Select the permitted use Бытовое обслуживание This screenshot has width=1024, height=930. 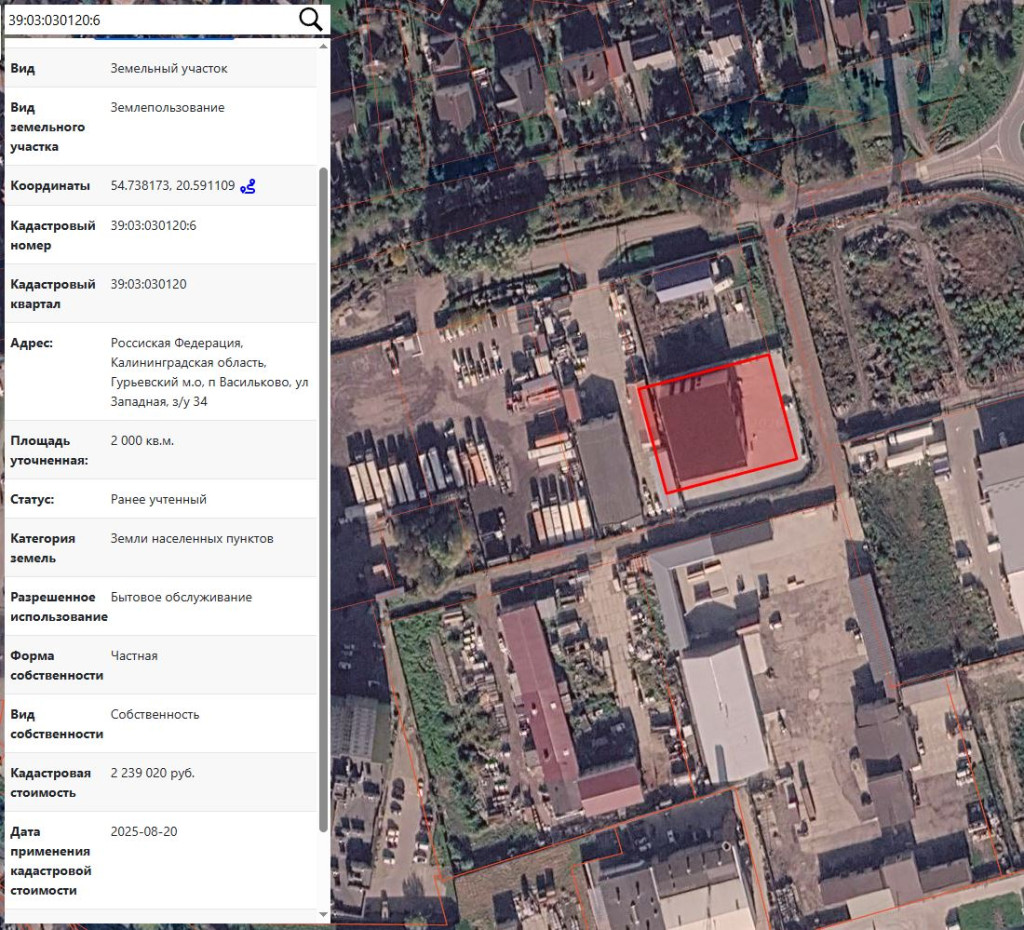pyautogui.click(x=181, y=597)
